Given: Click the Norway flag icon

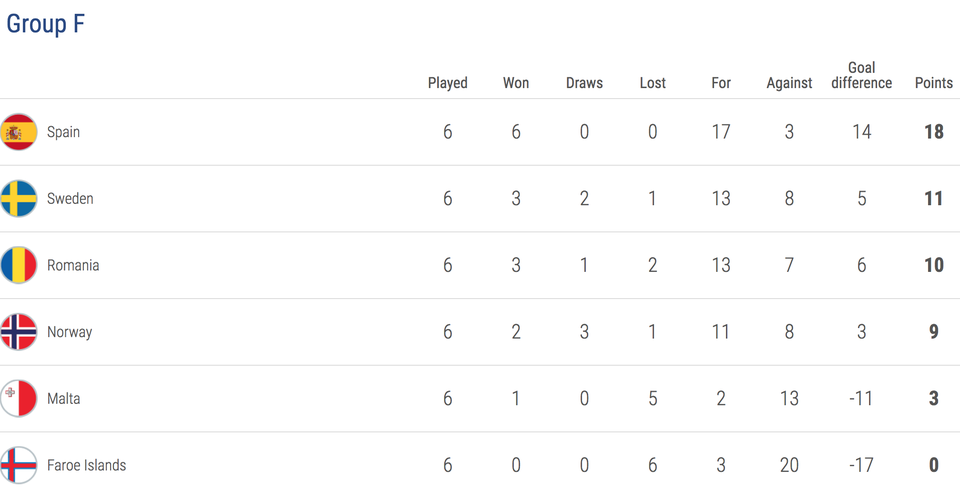Looking at the screenshot, I should (18, 332).
